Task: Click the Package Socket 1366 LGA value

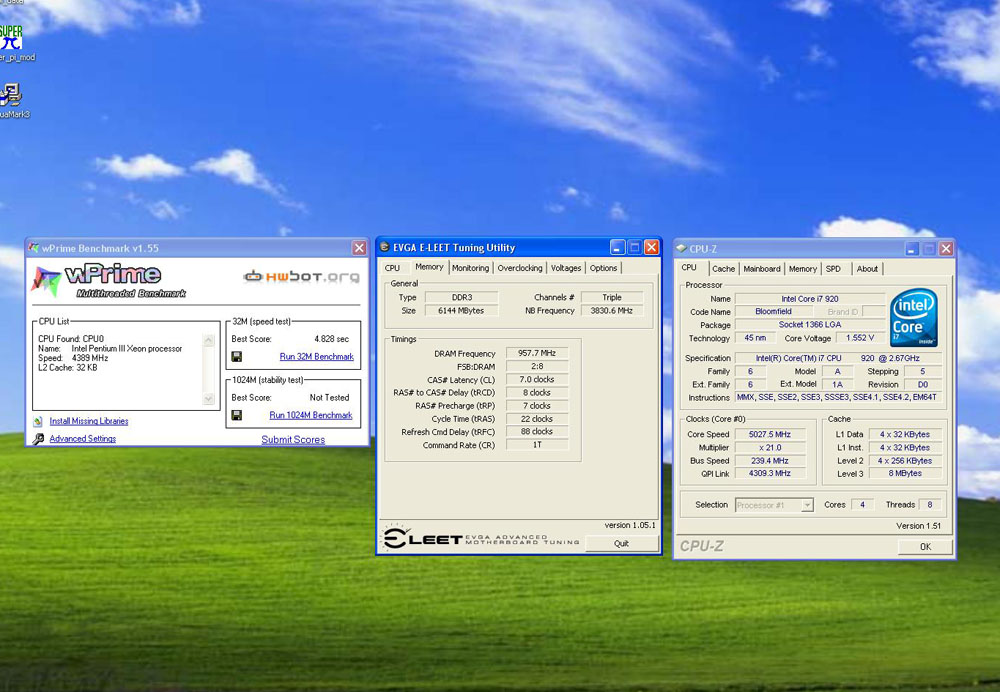Action: [810, 325]
